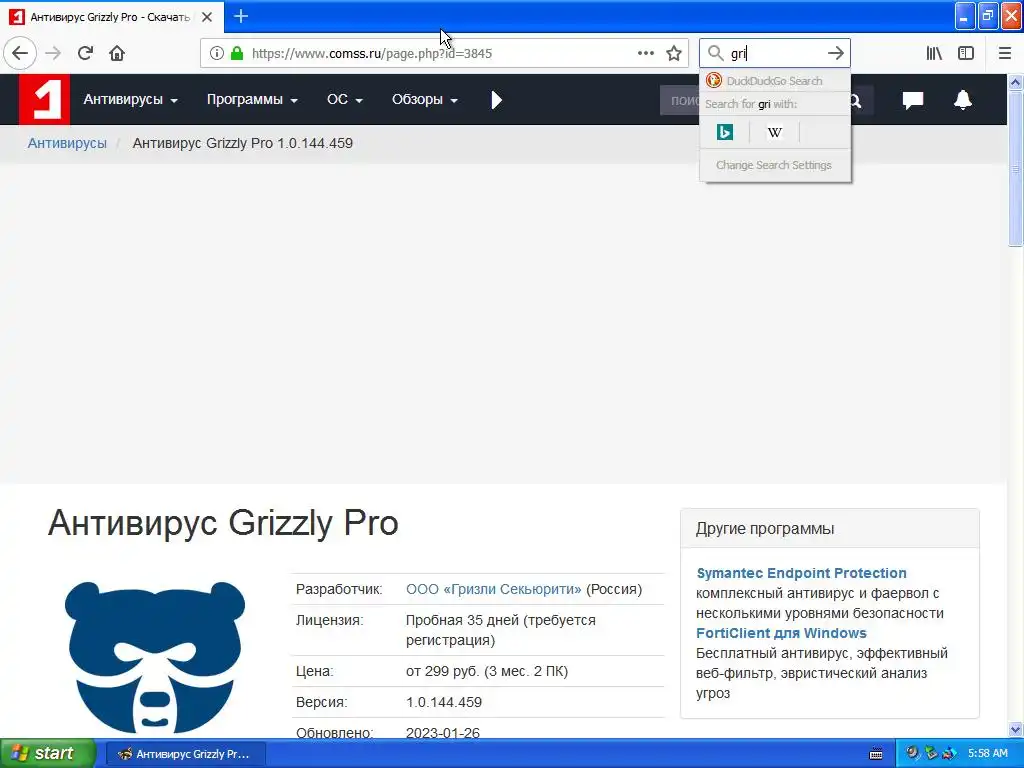The width and height of the screenshot is (1024, 768).
Task: Open Symantec Endpoint Protection link
Action: pyautogui.click(x=801, y=573)
